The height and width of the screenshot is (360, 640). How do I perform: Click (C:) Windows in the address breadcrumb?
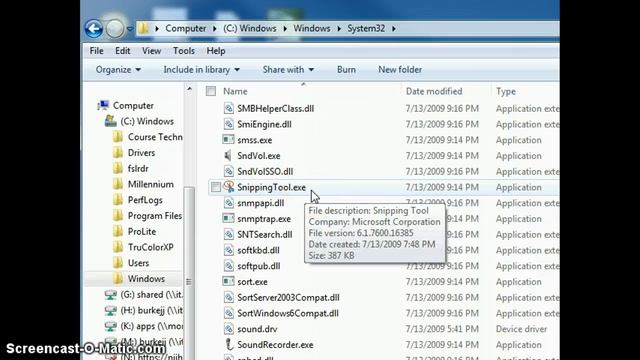click(249, 28)
